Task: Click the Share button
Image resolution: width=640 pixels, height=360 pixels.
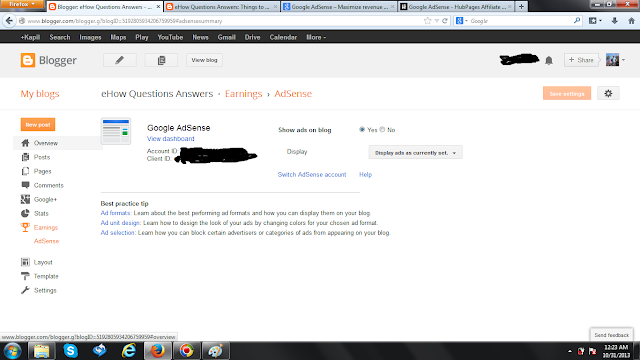Action: [581, 60]
